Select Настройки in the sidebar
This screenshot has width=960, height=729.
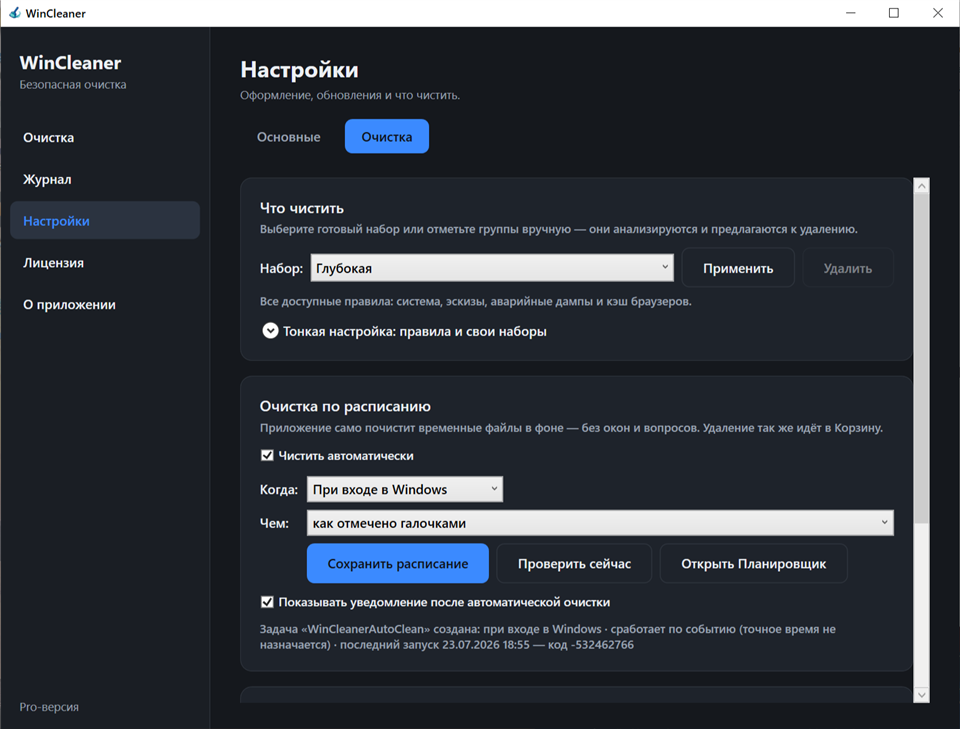[105, 220]
